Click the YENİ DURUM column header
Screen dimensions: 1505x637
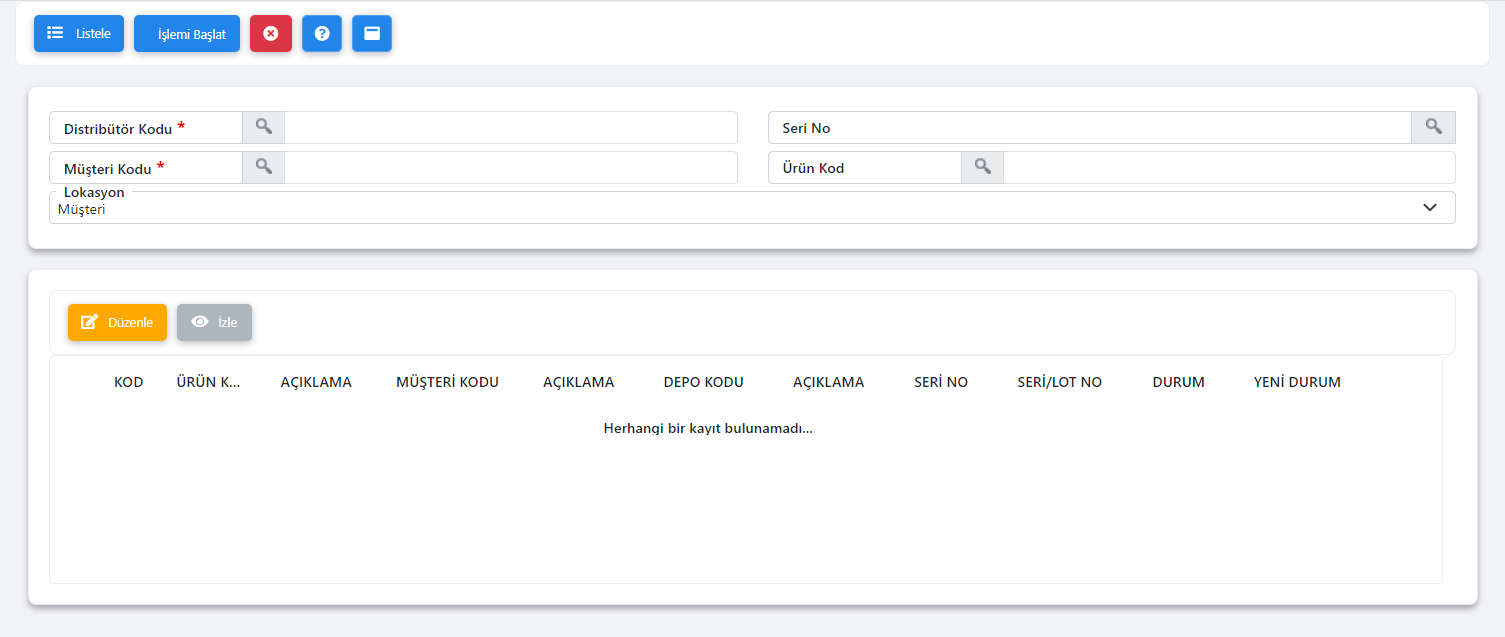click(1297, 382)
